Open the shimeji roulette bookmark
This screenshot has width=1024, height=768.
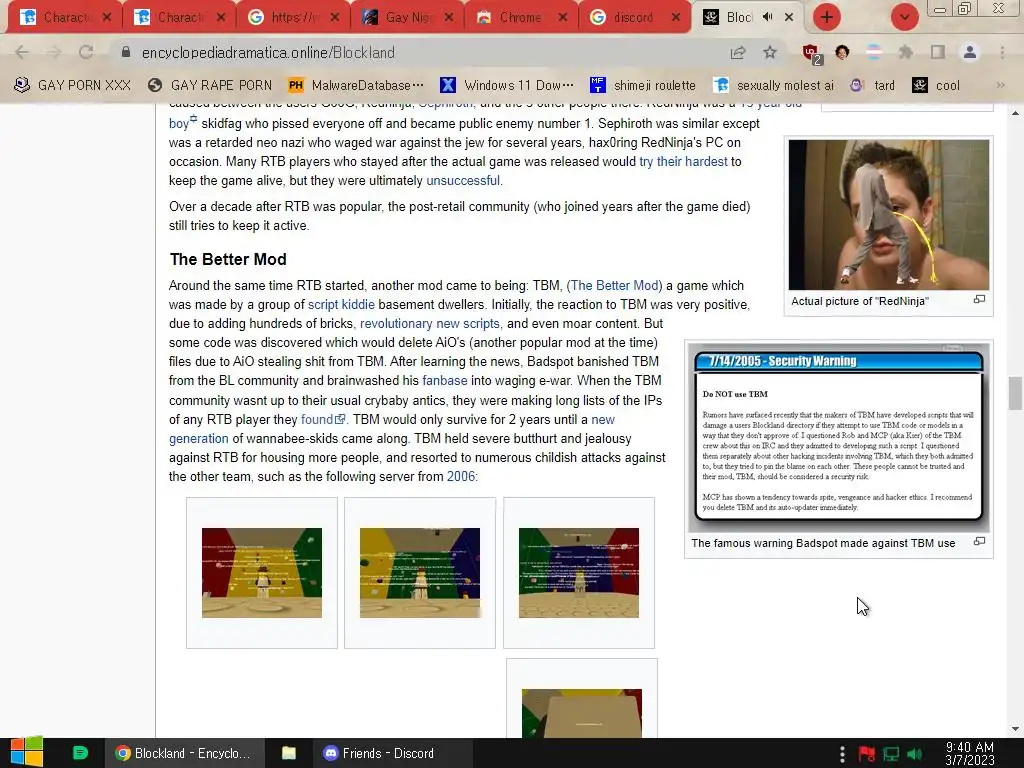pos(643,85)
